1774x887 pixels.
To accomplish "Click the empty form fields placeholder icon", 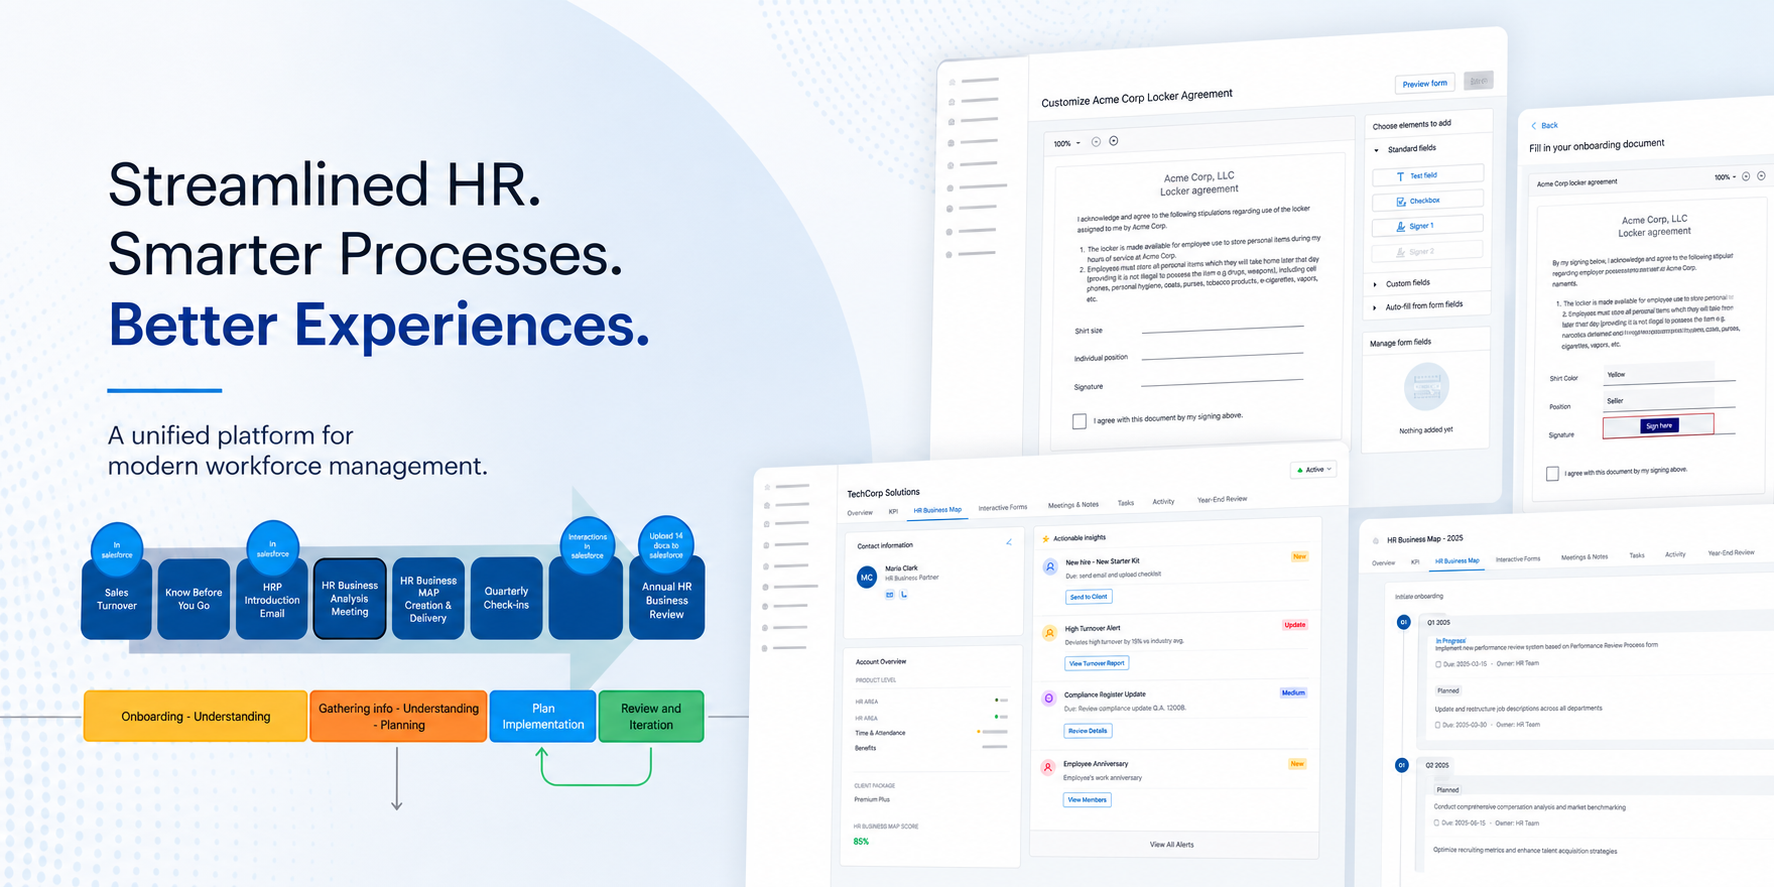I will coord(1427,387).
